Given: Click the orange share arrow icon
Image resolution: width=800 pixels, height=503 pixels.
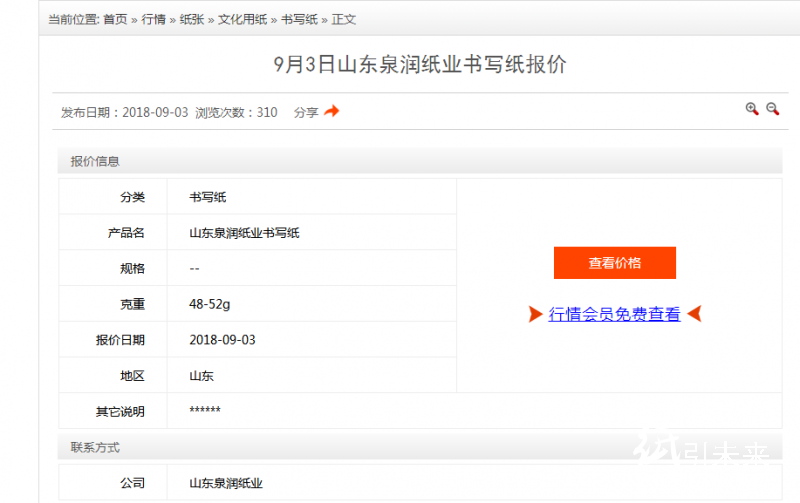Looking at the screenshot, I should 332,111.
